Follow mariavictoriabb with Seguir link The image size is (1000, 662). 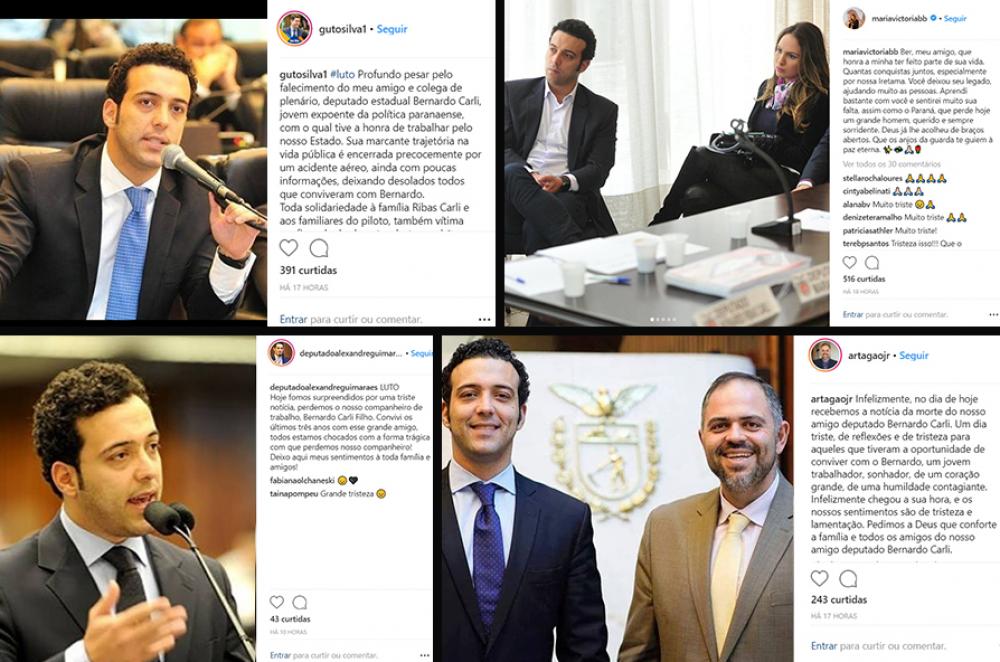pyautogui.click(x=955, y=18)
